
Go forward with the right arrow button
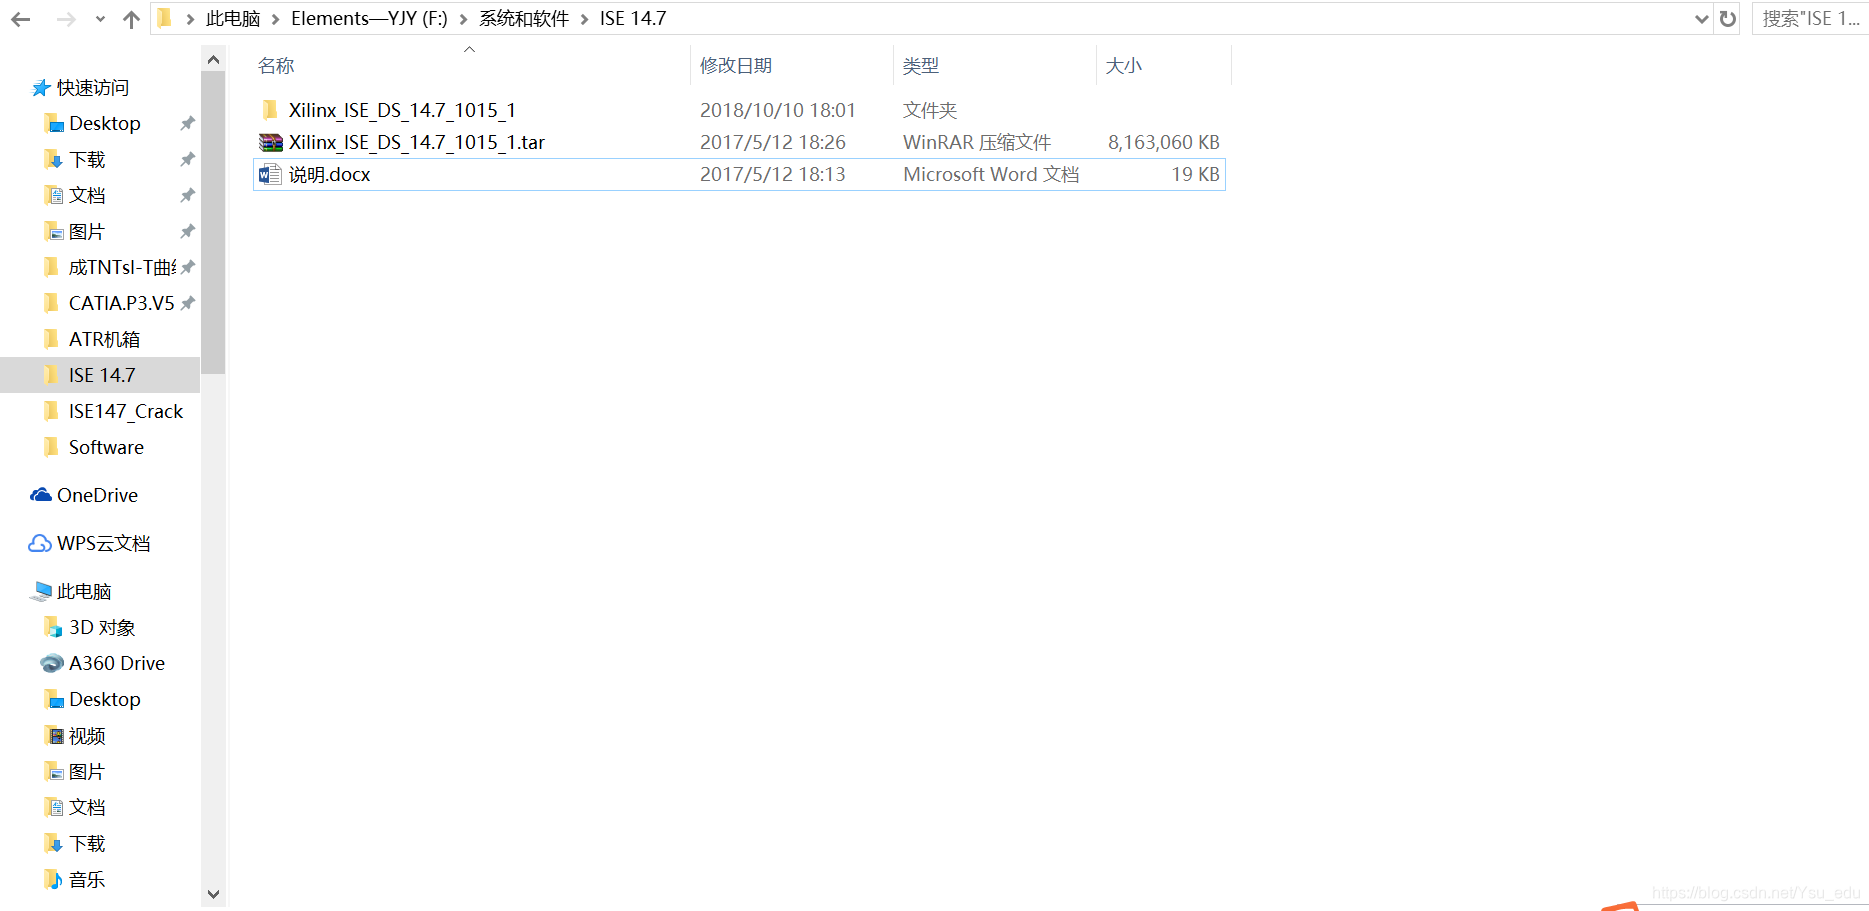click(x=66, y=19)
